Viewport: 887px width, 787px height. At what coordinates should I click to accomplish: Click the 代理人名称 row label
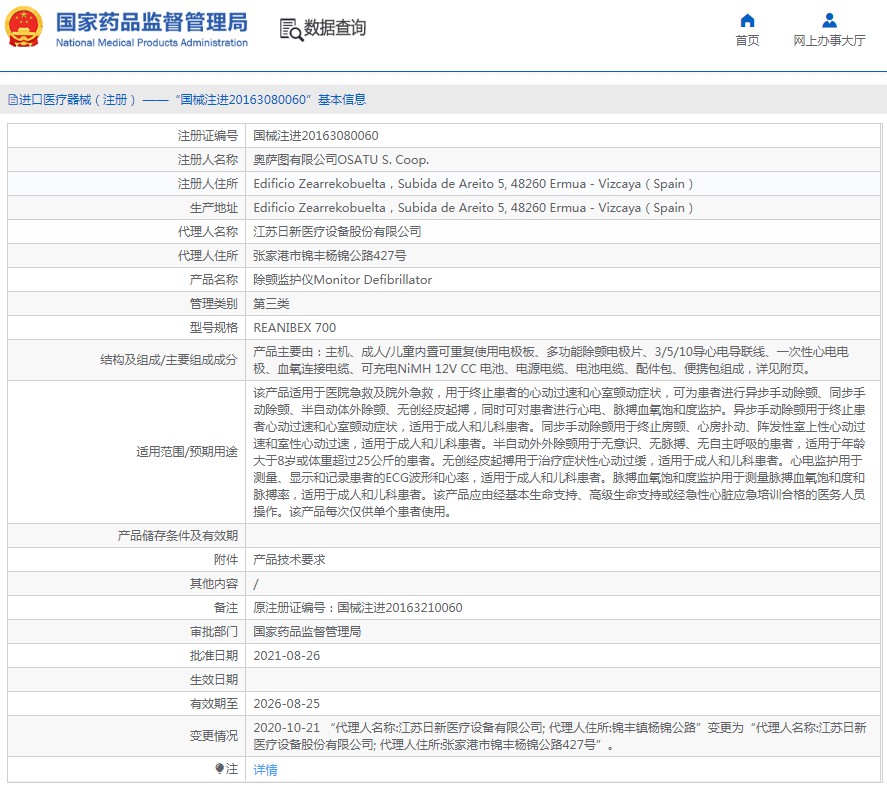point(208,232)
